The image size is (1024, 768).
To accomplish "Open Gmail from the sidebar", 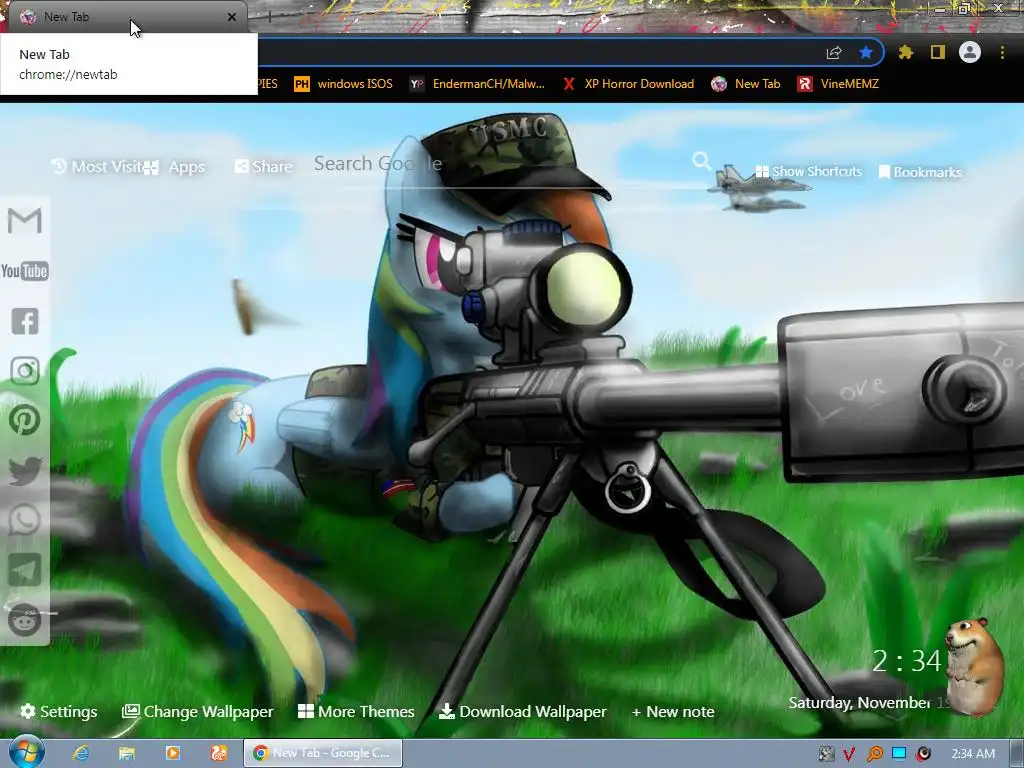I will [25, 221].
